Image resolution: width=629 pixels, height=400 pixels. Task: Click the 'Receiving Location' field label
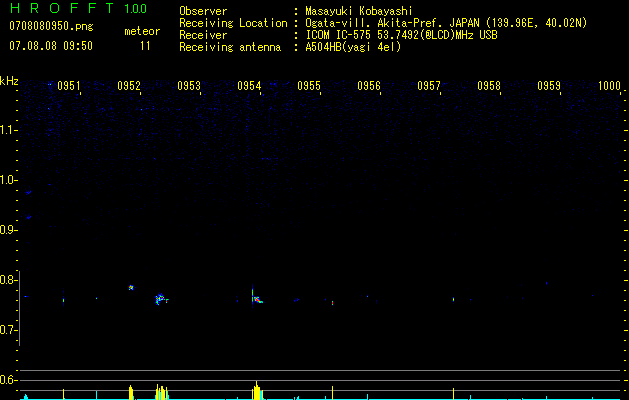point(233,23)
